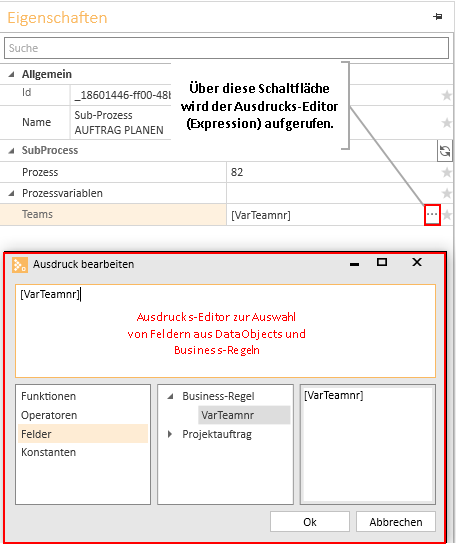Screen dimensions: 456x555
Task: Confirm expression with Ok button
Action: 310,522
